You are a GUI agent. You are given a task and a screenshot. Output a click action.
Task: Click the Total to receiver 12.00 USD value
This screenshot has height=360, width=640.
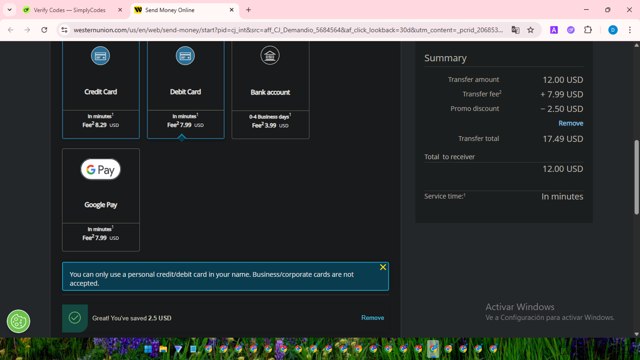click(x=563, y=169)
